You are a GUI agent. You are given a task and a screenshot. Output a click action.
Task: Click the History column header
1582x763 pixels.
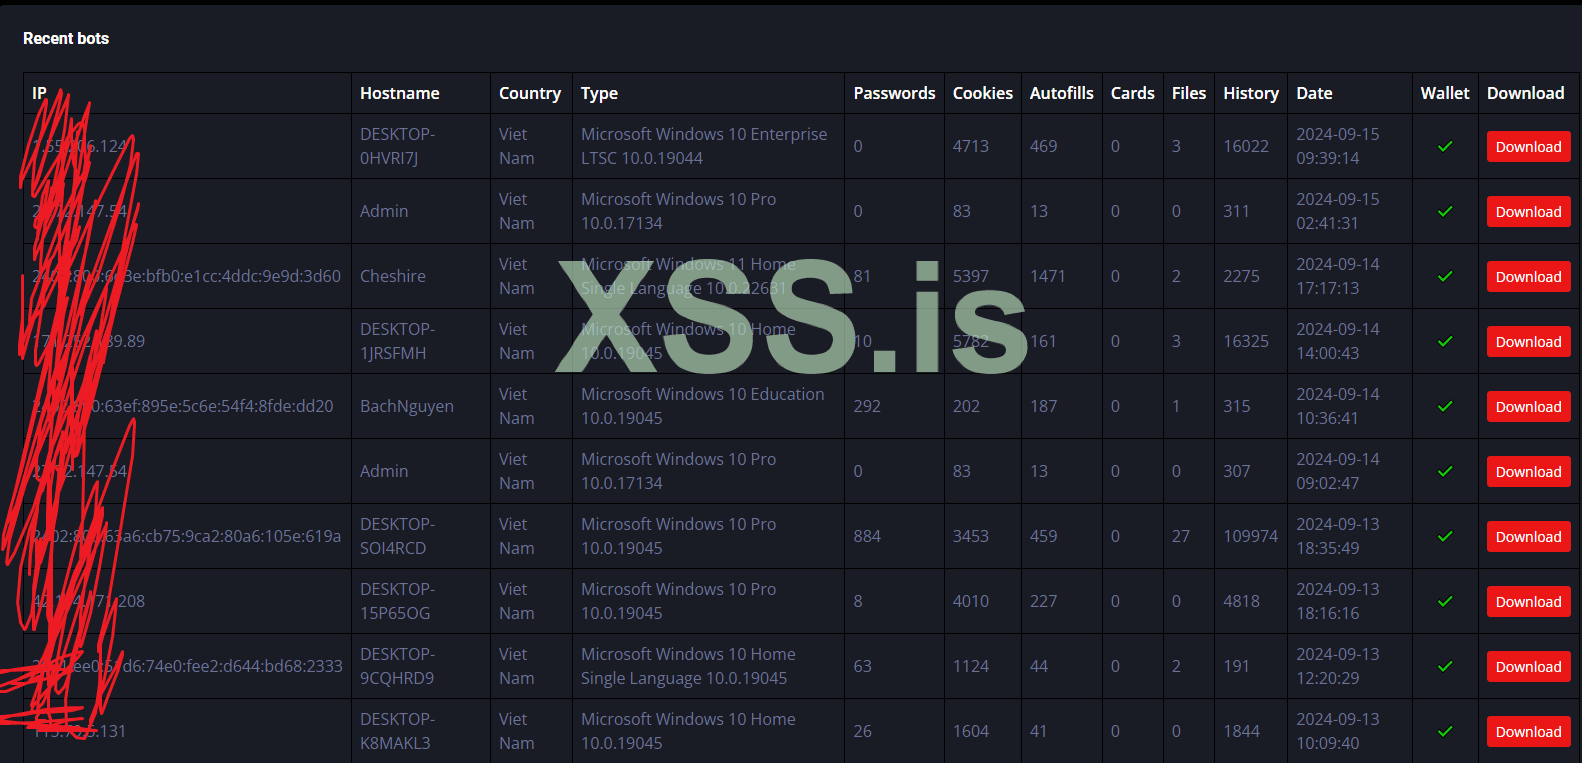tap(1251, 93)
